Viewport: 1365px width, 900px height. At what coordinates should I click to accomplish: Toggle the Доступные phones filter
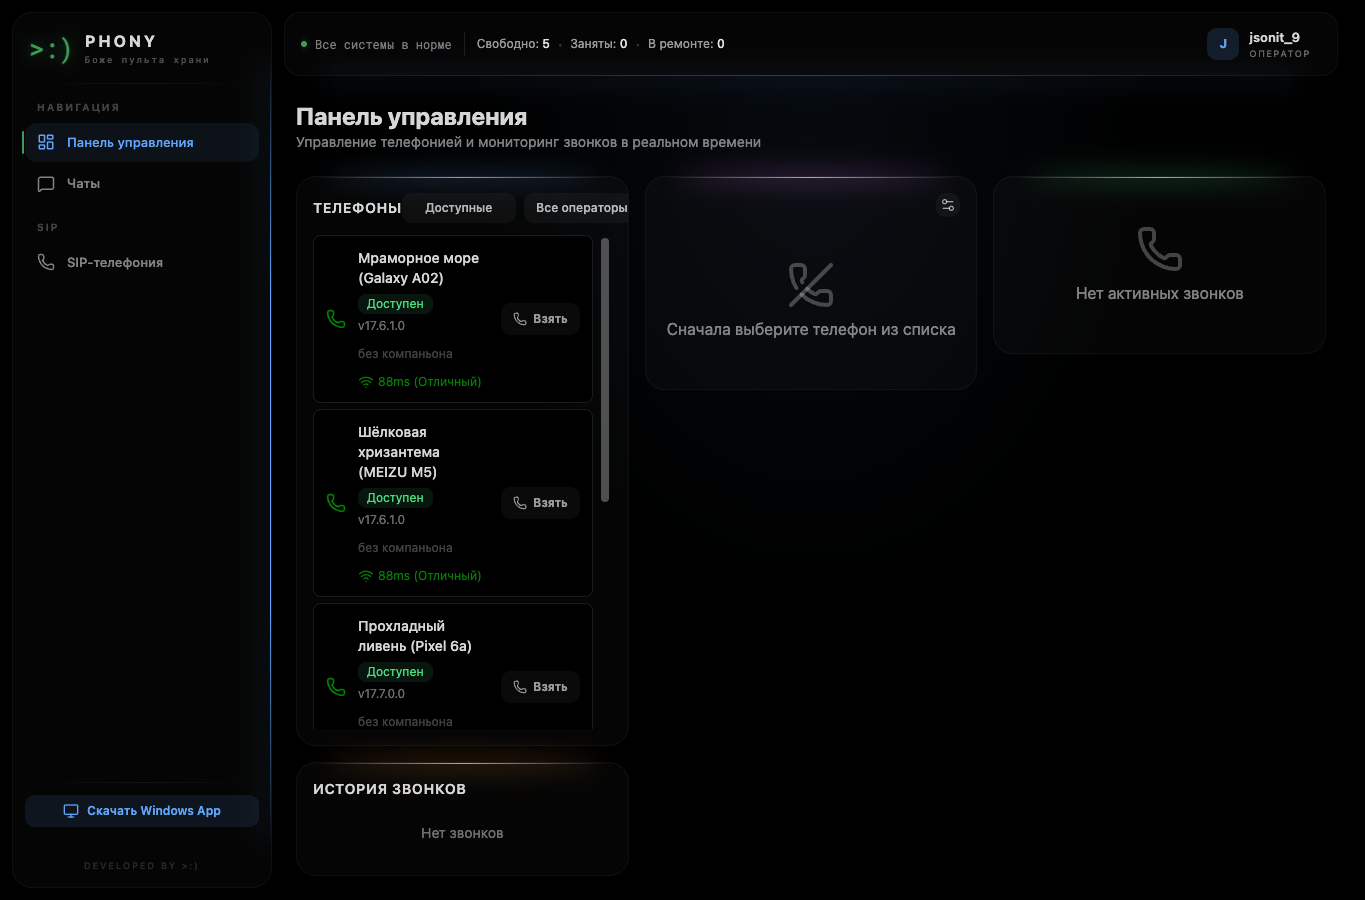[x=459, y=208]
